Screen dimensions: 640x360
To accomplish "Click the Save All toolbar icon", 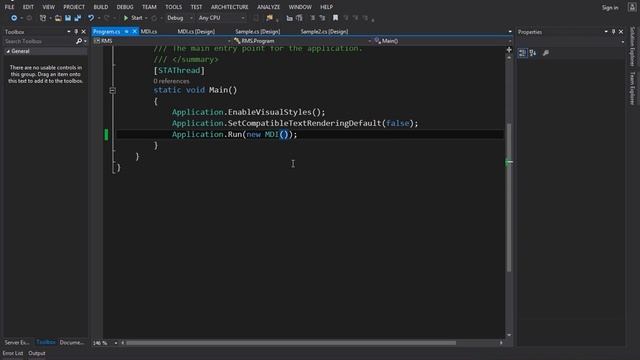I will pyautogui.click(x=78, y=18).
